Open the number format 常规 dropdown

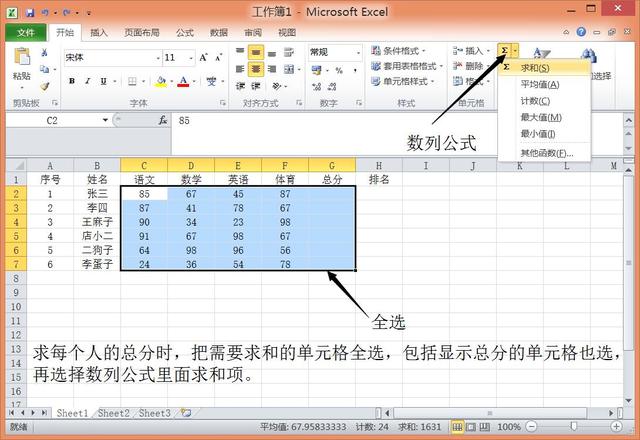(354, 52)
